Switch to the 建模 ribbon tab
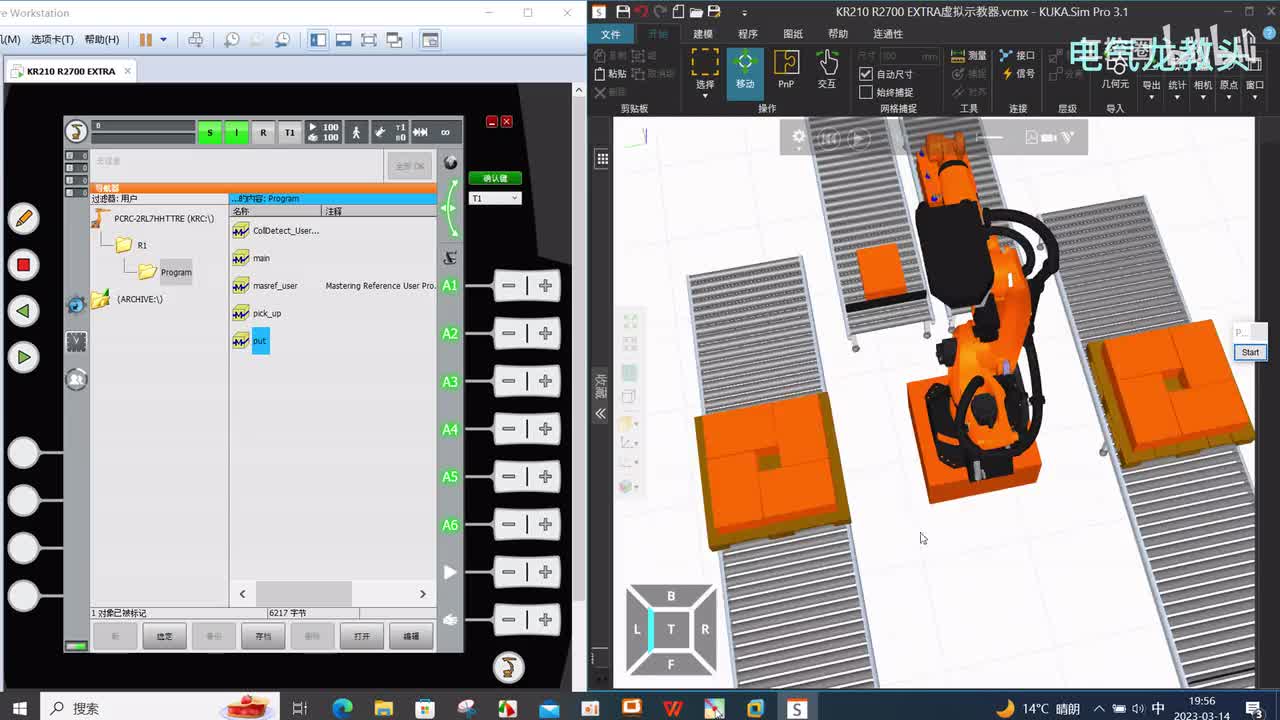This screenshot has width=1280, height=720. [703, 34]
